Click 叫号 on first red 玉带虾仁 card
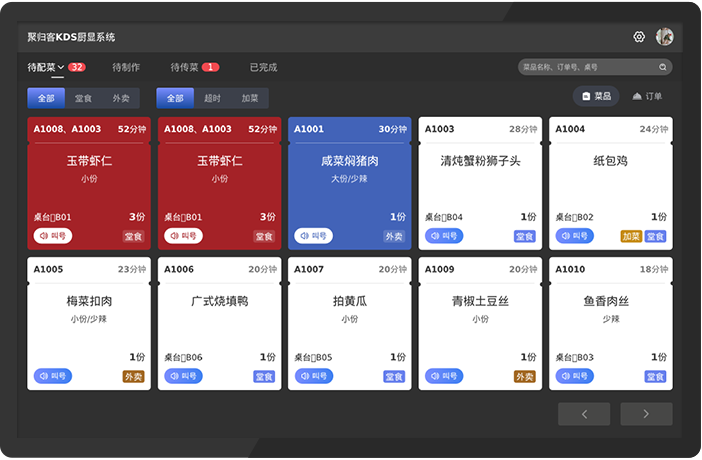This screenshot has height=460, width=702. (x=53, y=236)
